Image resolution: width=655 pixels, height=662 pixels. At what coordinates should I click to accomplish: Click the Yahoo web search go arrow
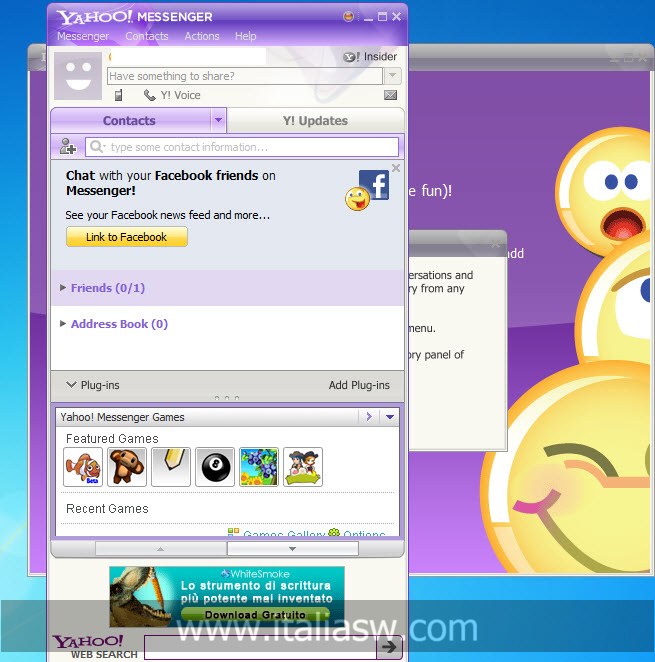(389, 647)
